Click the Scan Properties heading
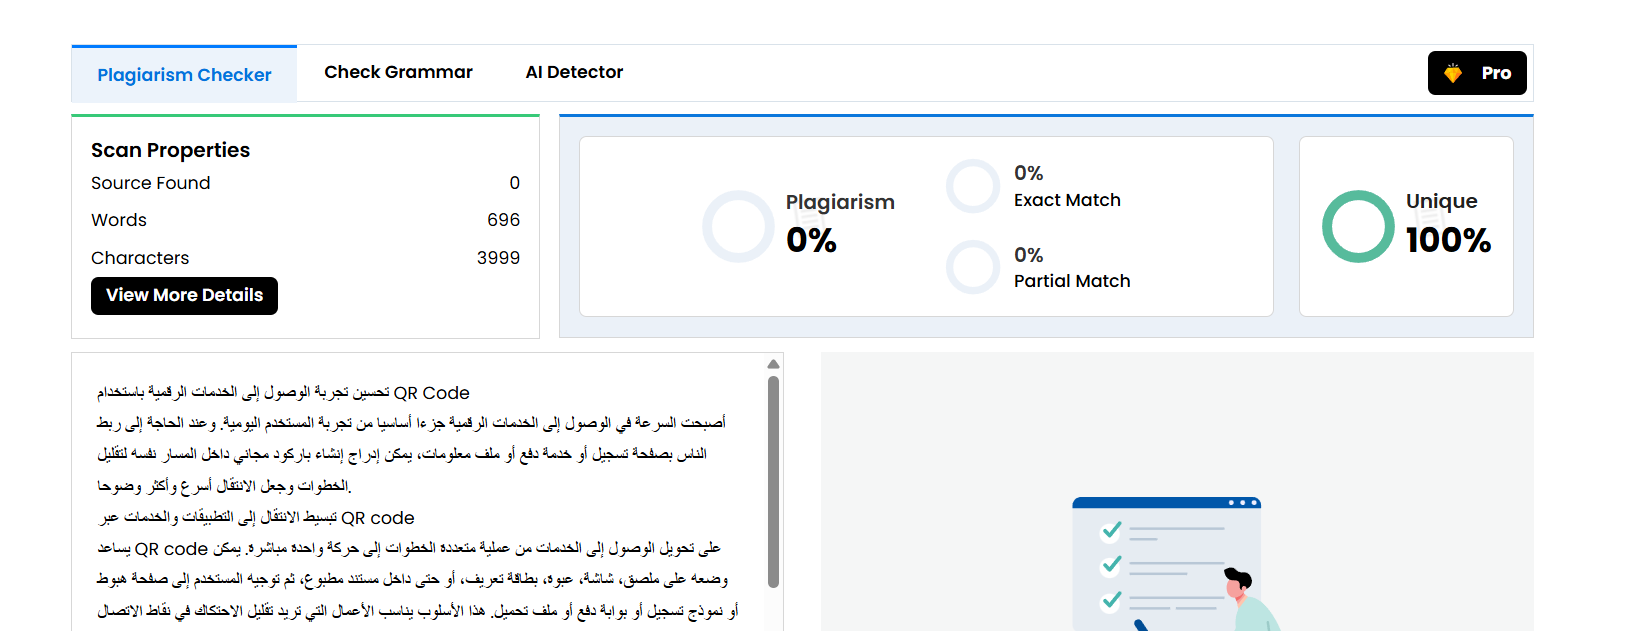Viewport: 1644px width, 631px height. point(171,150)
